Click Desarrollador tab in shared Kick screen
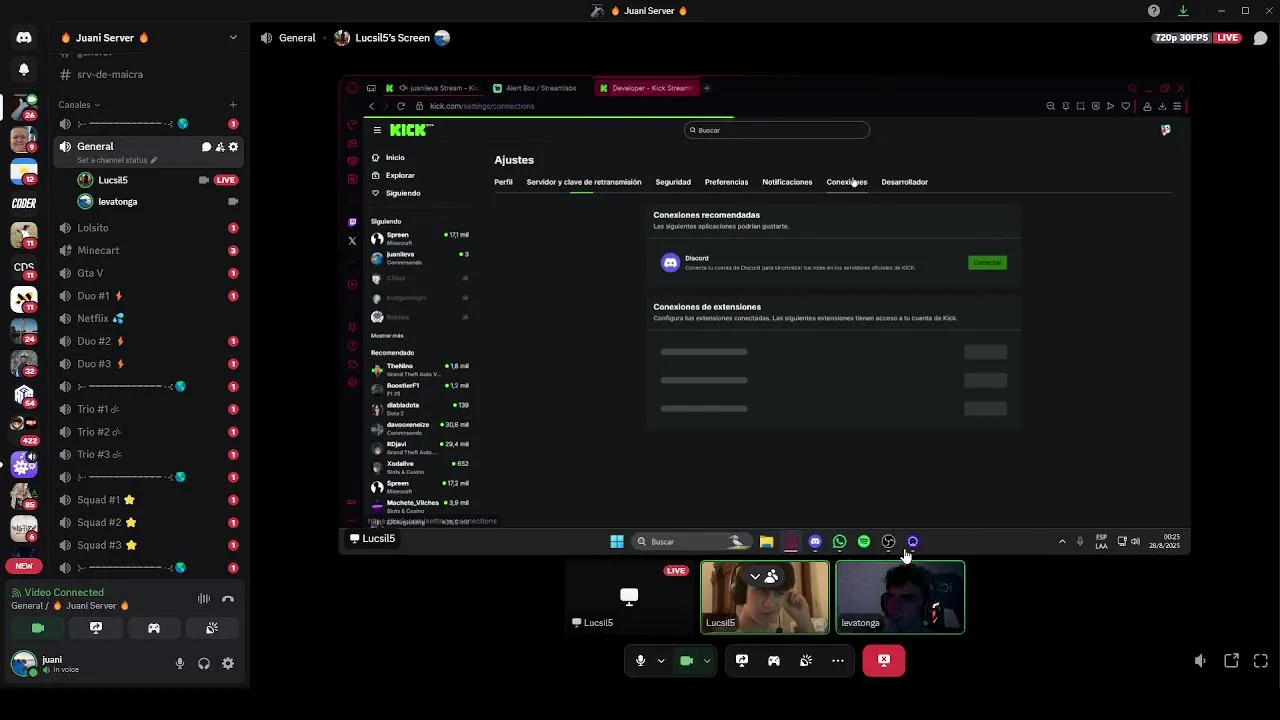The width and height of the screenshot is (1280, 720). click(x=905, y=182)
